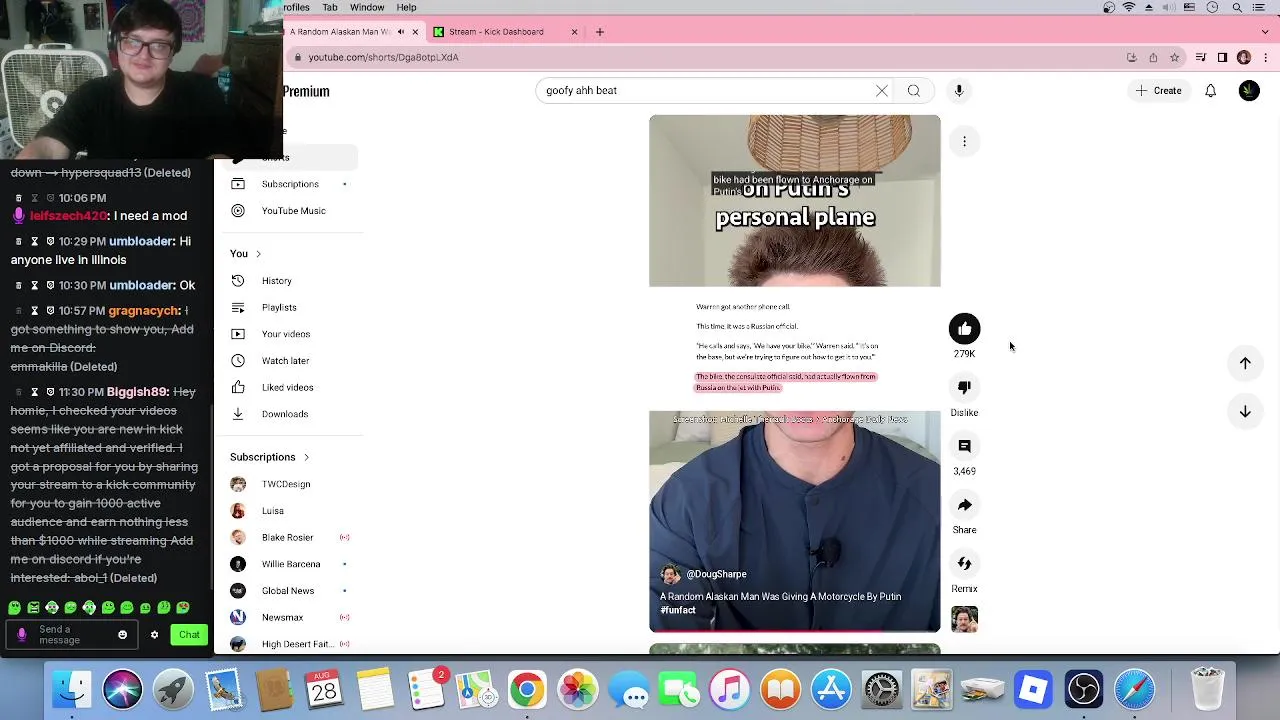Image resolution: width=1280 pixels, height=720 pixels.
Task: Open the short's three-dot more options
Action: point(964,142)
